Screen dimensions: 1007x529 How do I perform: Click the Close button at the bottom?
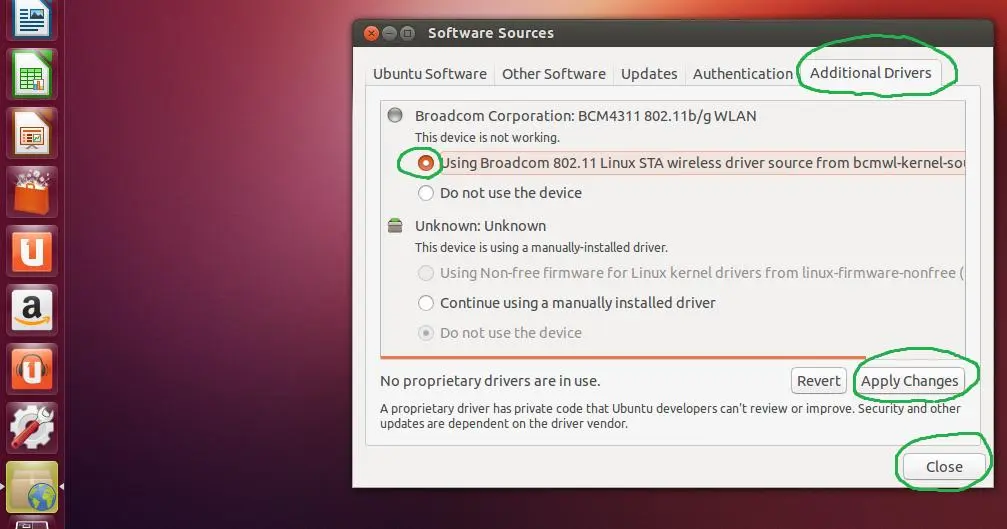point(943,467)
